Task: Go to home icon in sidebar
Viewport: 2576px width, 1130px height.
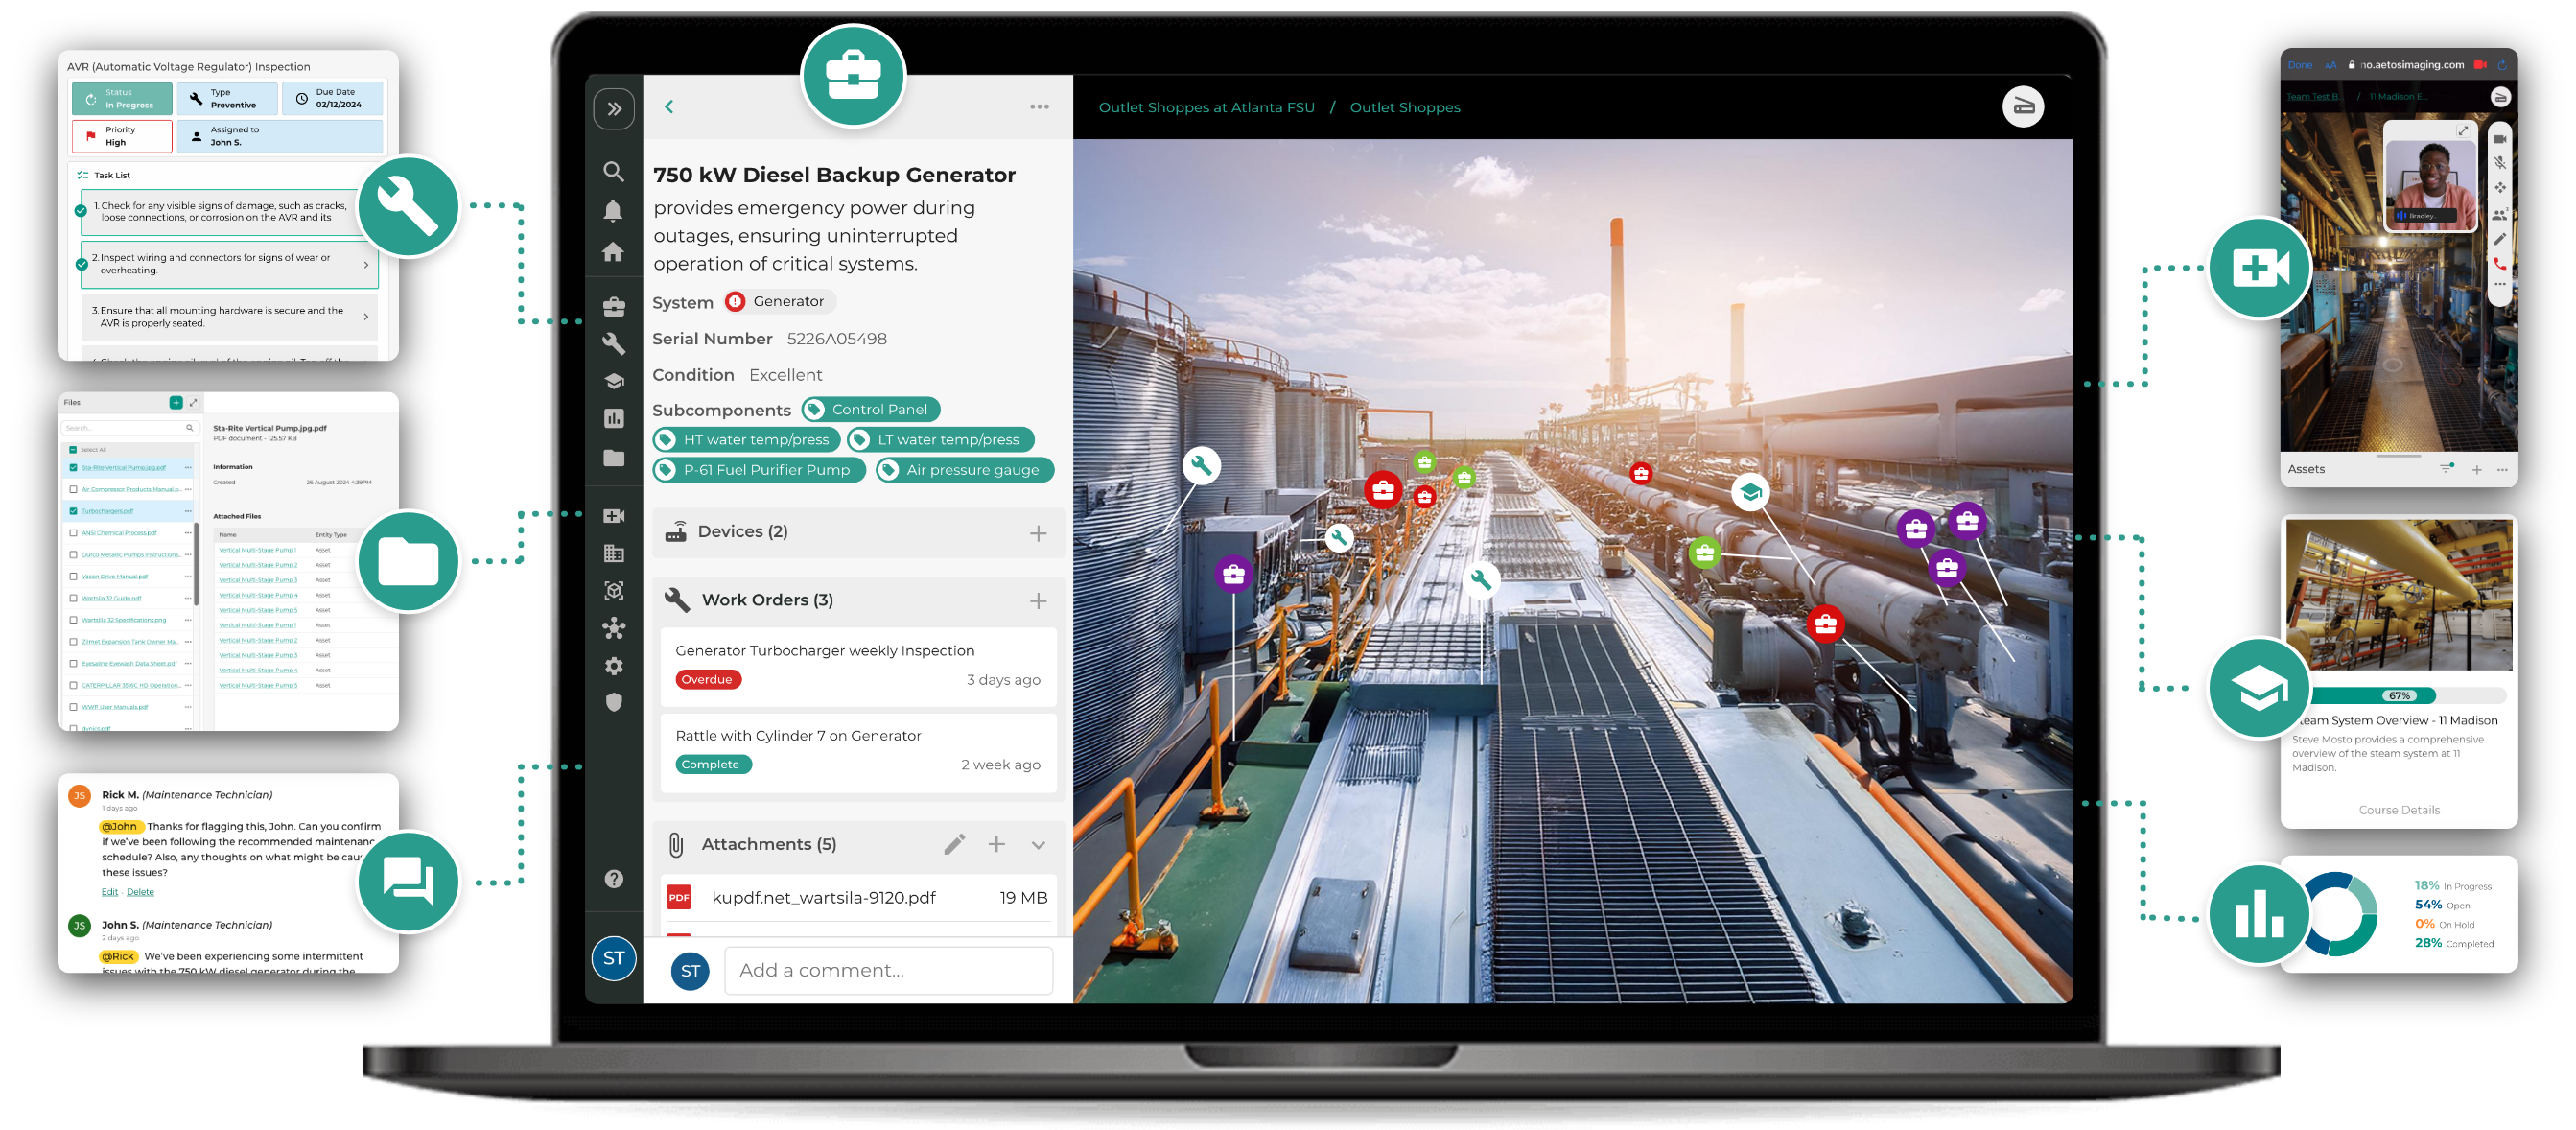Action: [613, 252]
